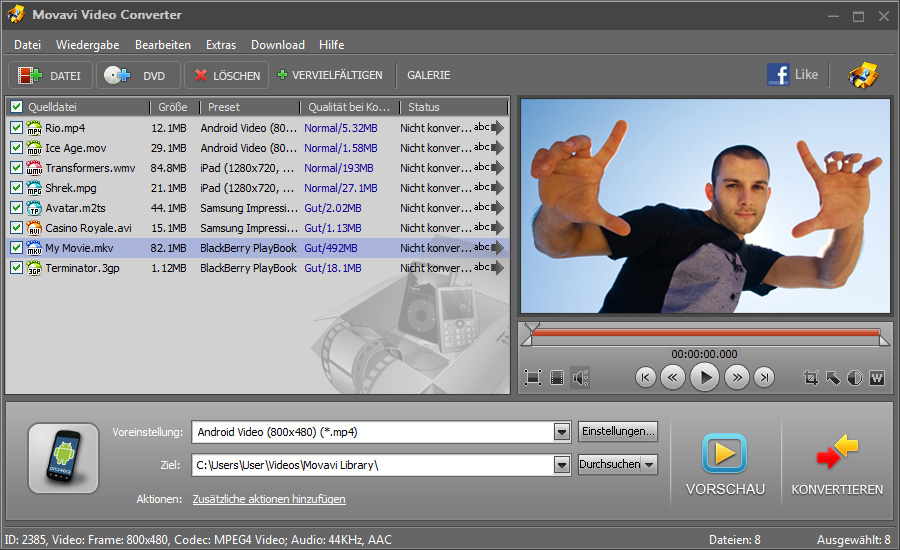The width and height of the screenshot is (900, 550).
Task: Open the watermark tool icon
Action: pyautogui.click(x=877, y=377)
